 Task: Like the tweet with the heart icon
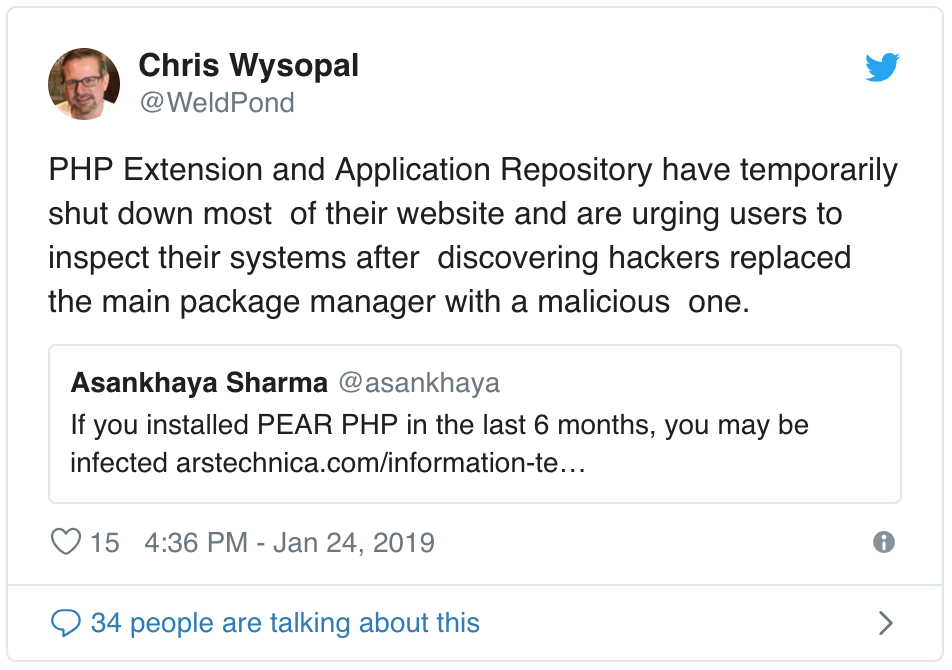(66, 542)
